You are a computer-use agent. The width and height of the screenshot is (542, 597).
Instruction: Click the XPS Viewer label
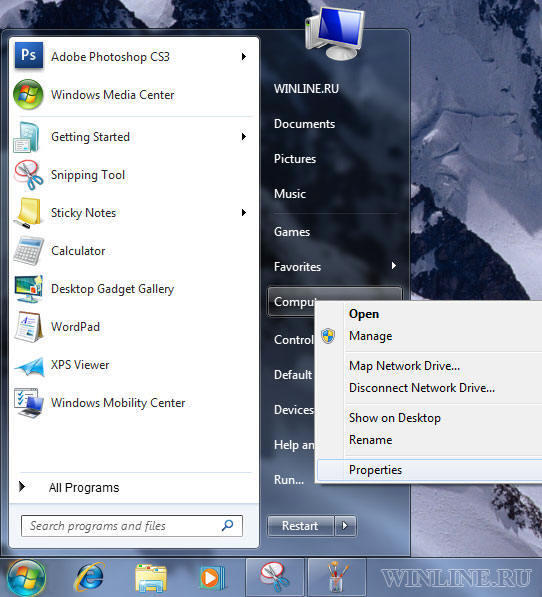point(80,365)
